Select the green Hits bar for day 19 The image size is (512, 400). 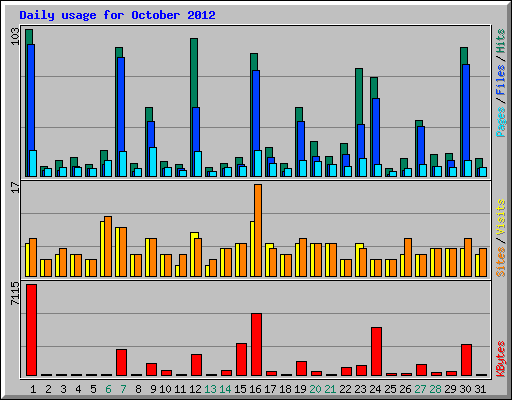pyautogui.click(x=299, y=114)
